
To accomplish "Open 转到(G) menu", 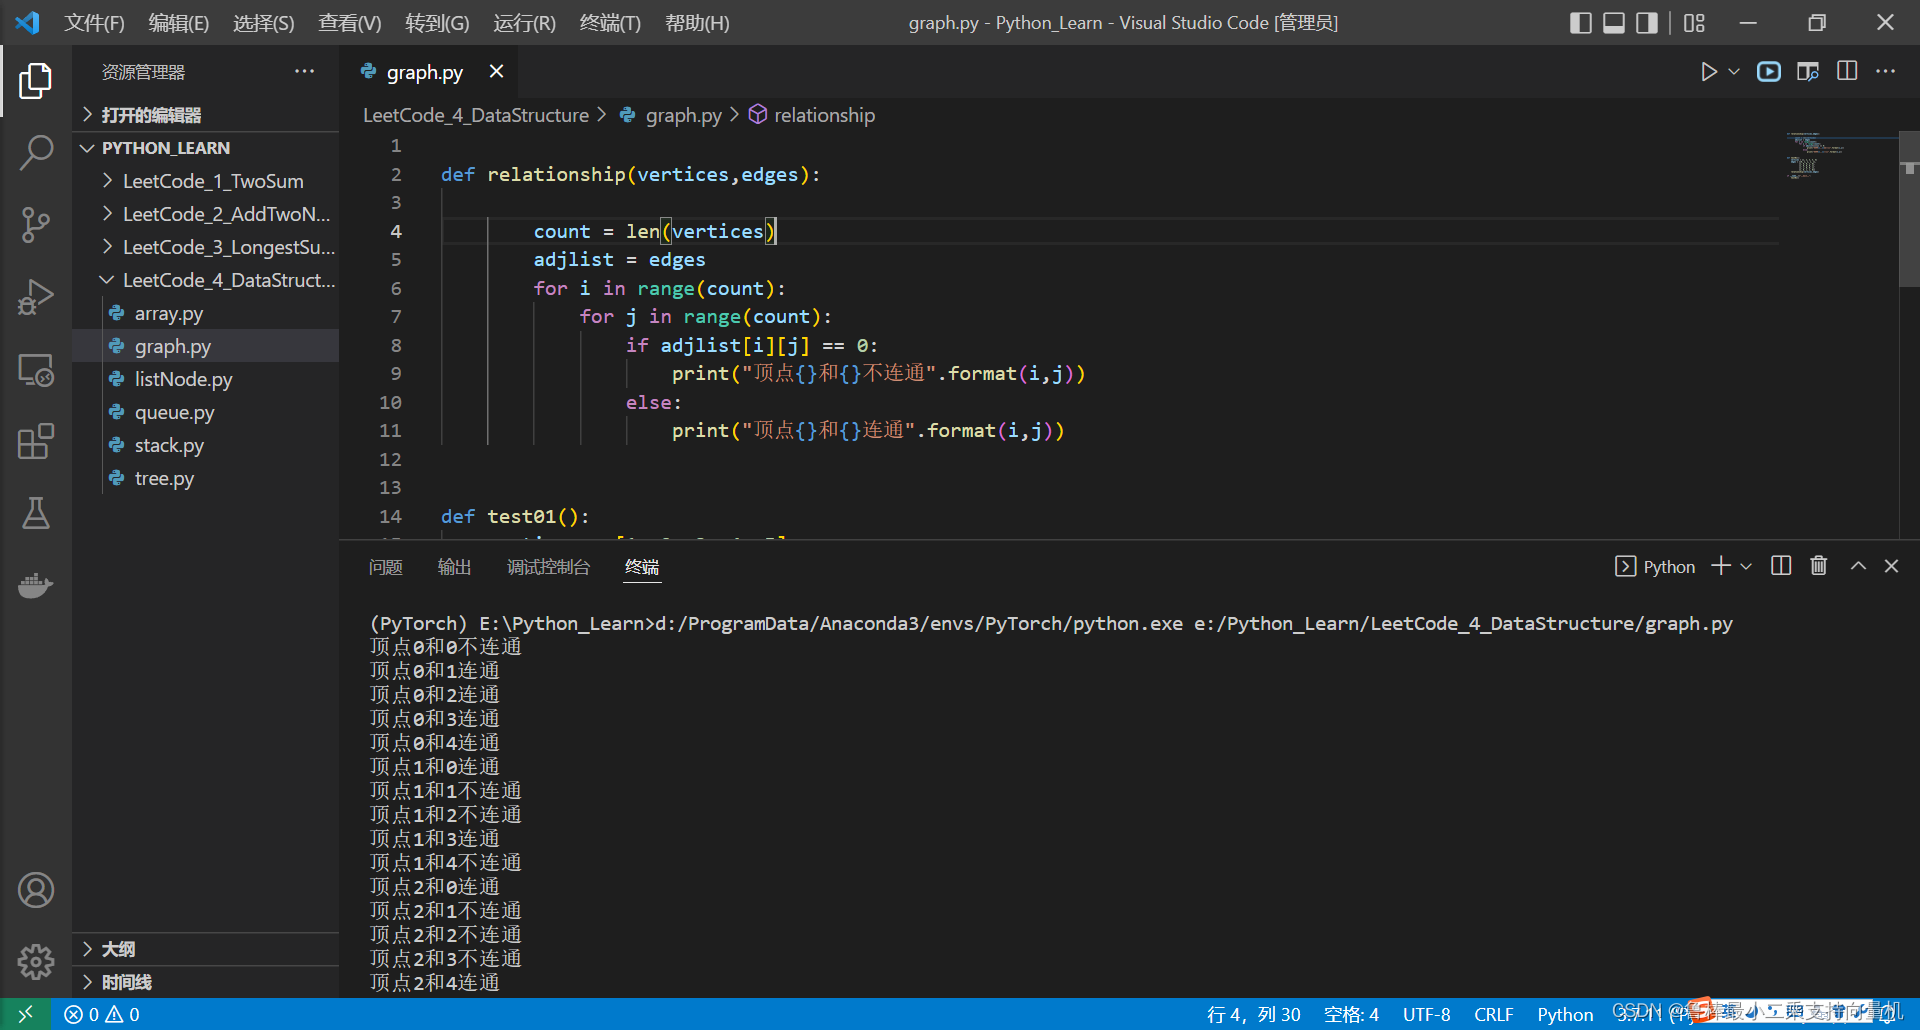I will [x=437, y=23].
